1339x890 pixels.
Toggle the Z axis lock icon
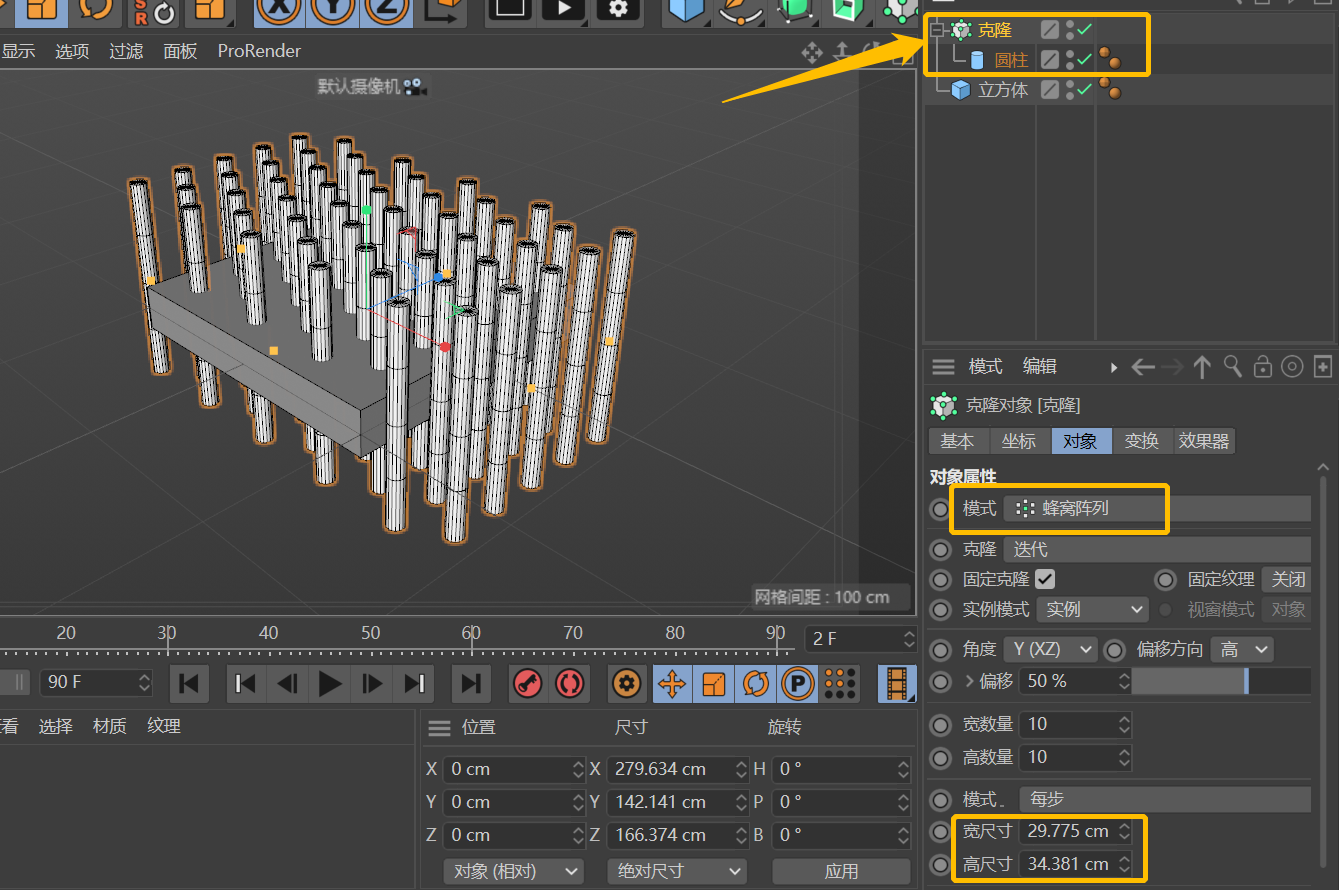(386, 10)
